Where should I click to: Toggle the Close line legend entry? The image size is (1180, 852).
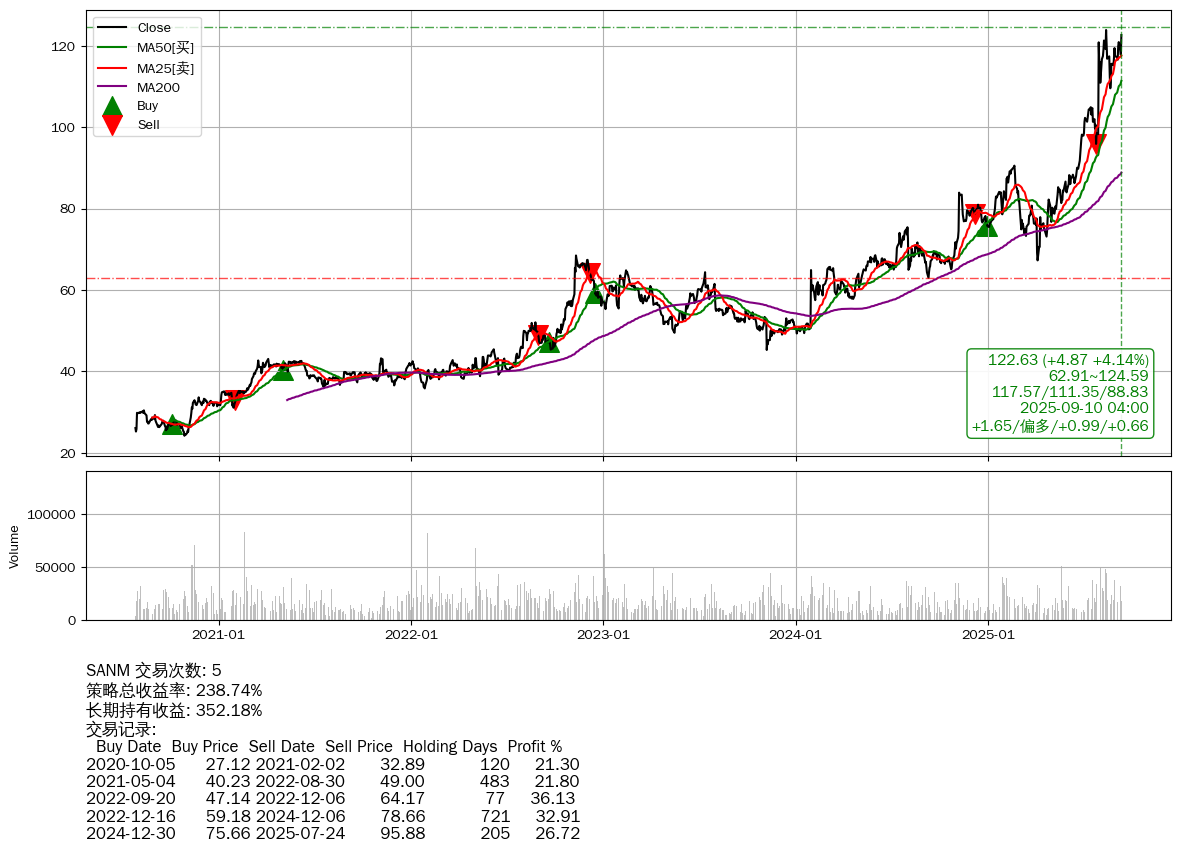pos(154,28)
